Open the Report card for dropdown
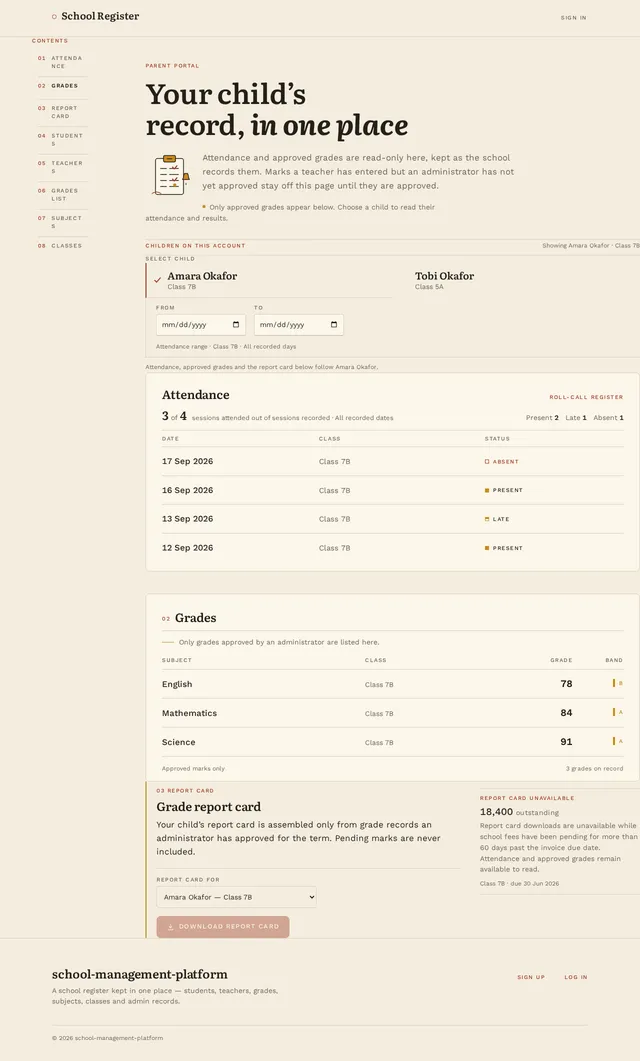The height and width of the screenshot is (1061, 640). pos(236,897)
